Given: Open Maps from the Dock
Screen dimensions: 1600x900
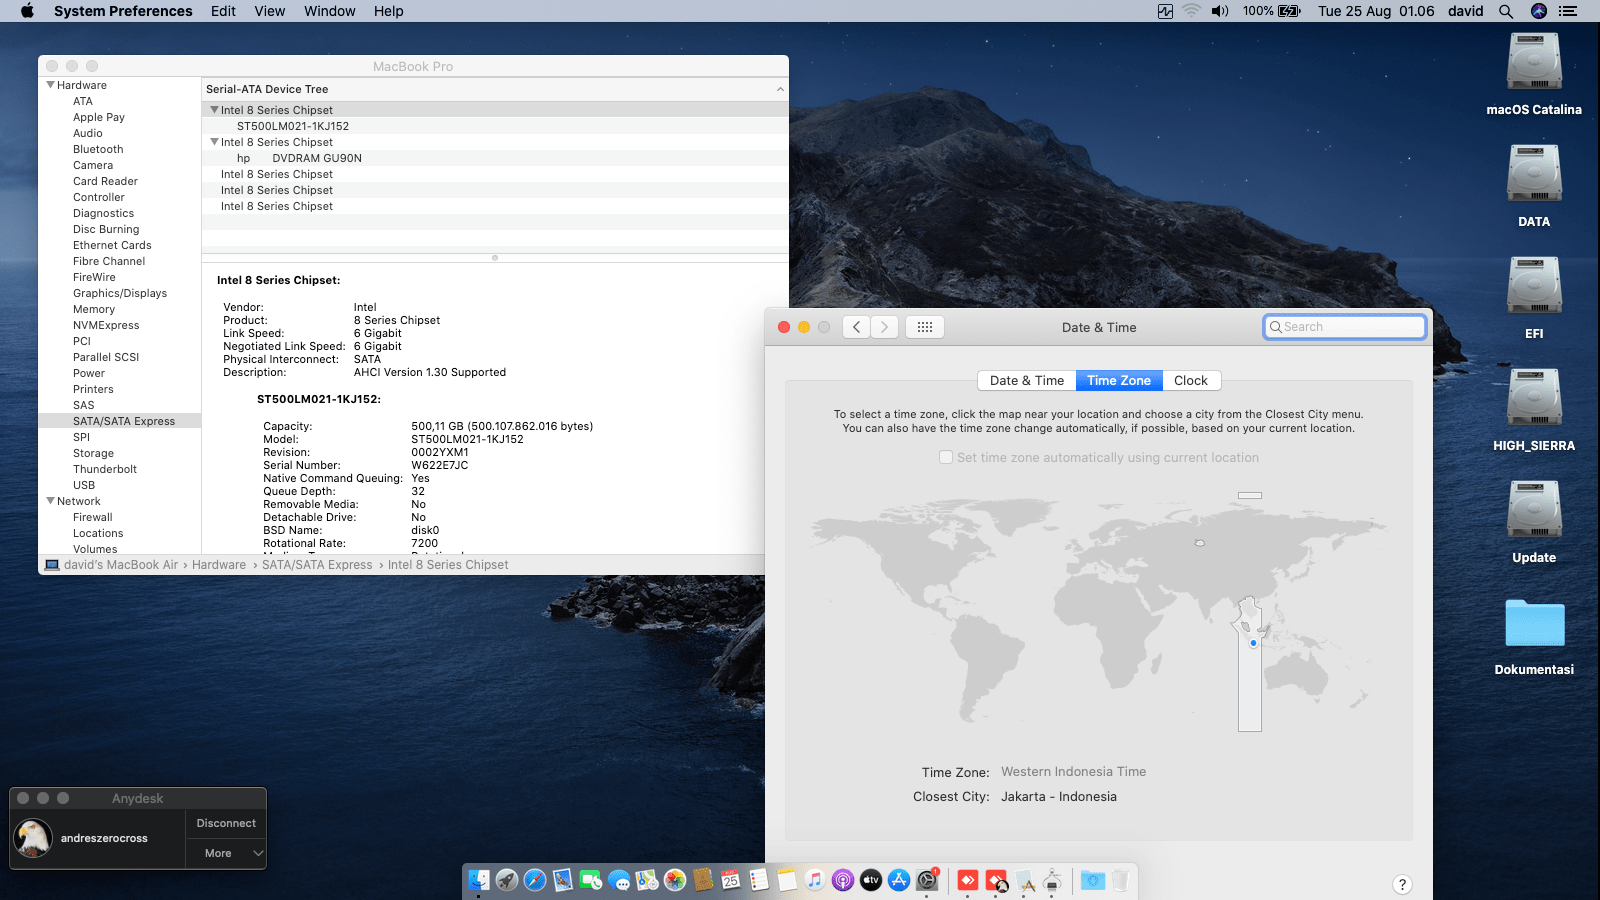Looking at the screenshot, I should coord(647,880).
